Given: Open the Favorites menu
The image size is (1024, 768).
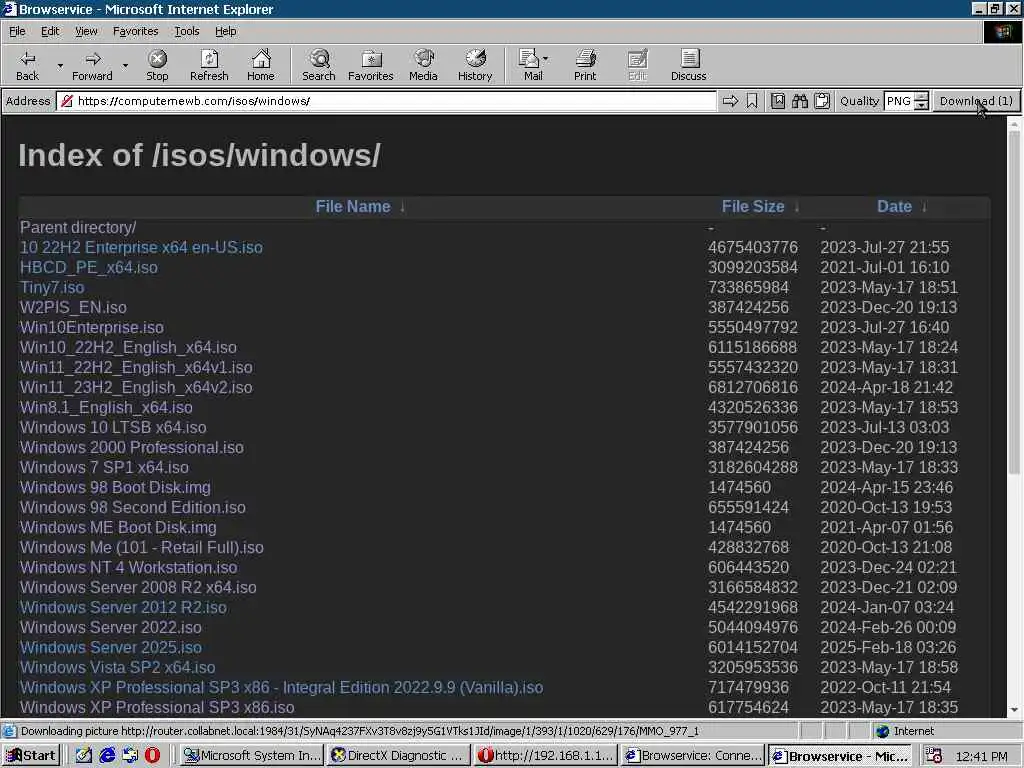Looking at the screenshot, I should (x=135, y=31).
